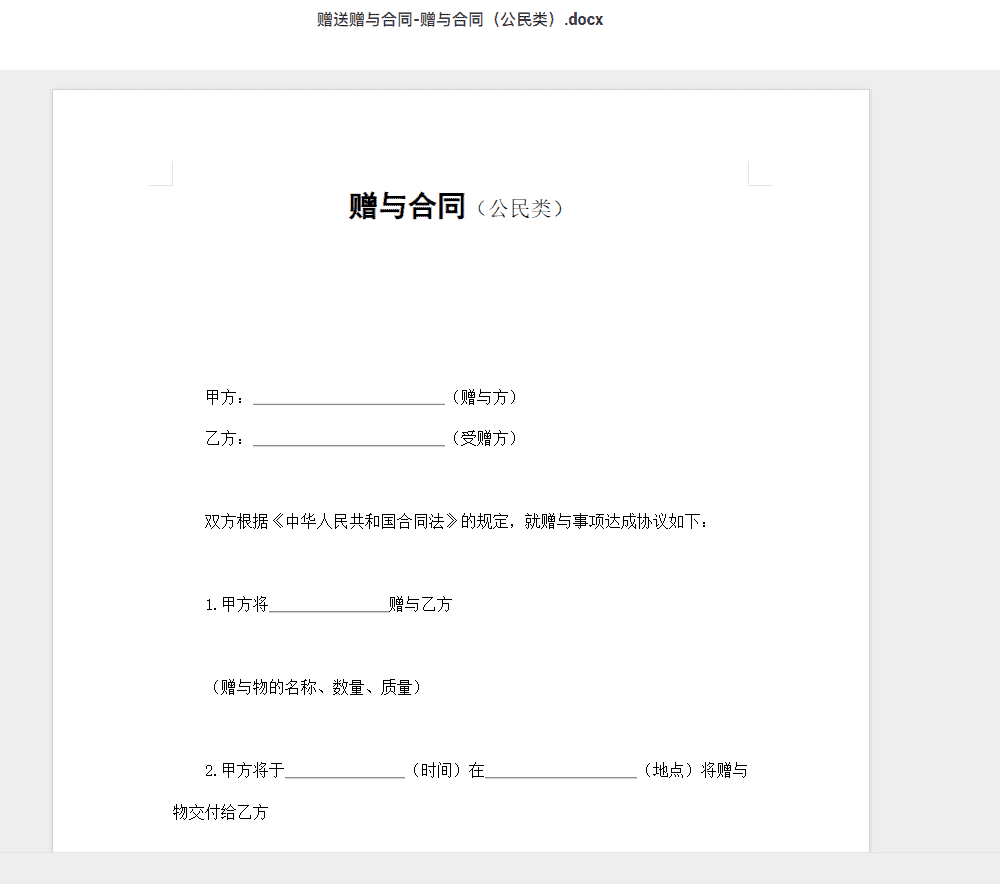Click the blank line after 甲方：

(349, 402)
